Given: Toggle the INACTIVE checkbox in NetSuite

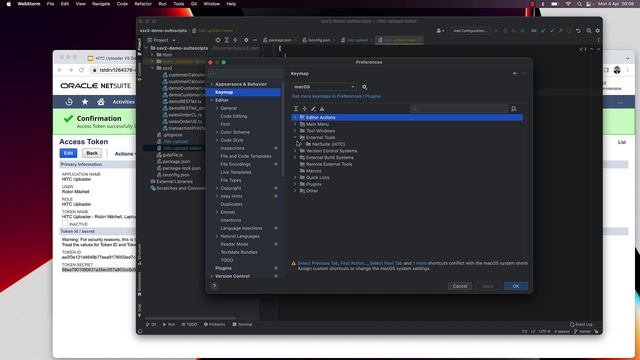Looking at the screenshot, I should (x=64, y=224).
